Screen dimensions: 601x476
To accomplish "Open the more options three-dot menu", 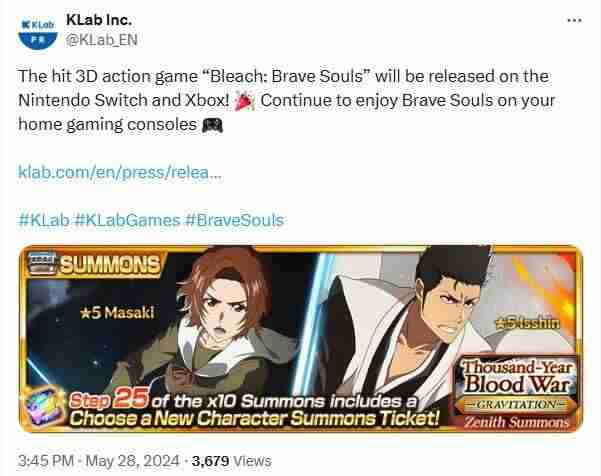I will click(574, 20).
